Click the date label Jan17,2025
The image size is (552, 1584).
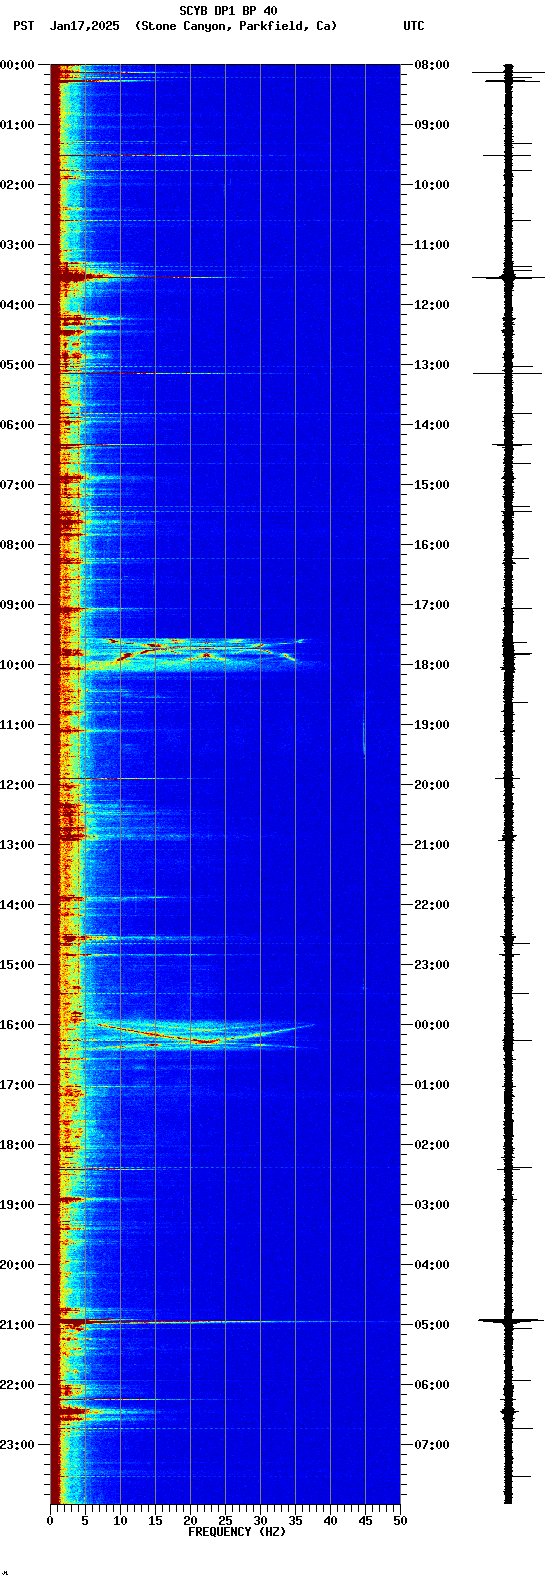click(x=84, y=26)
